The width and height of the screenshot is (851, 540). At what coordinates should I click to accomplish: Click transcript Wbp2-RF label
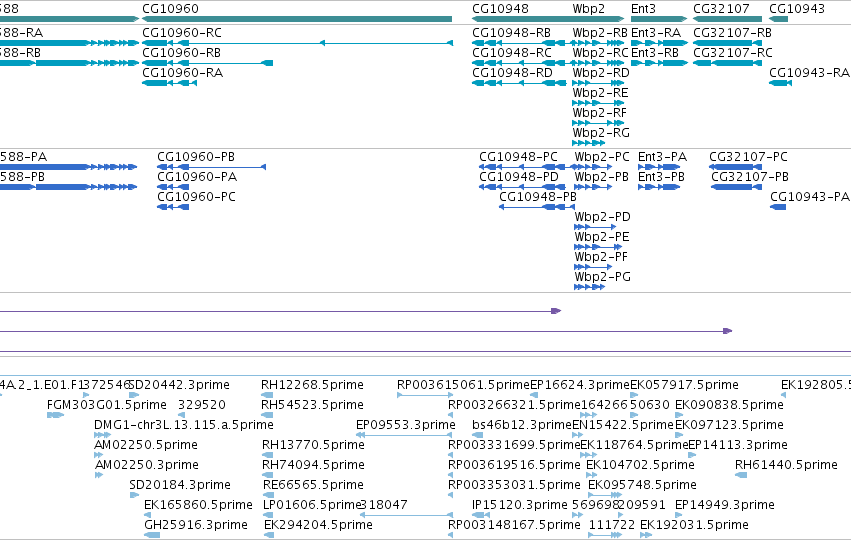600,113
